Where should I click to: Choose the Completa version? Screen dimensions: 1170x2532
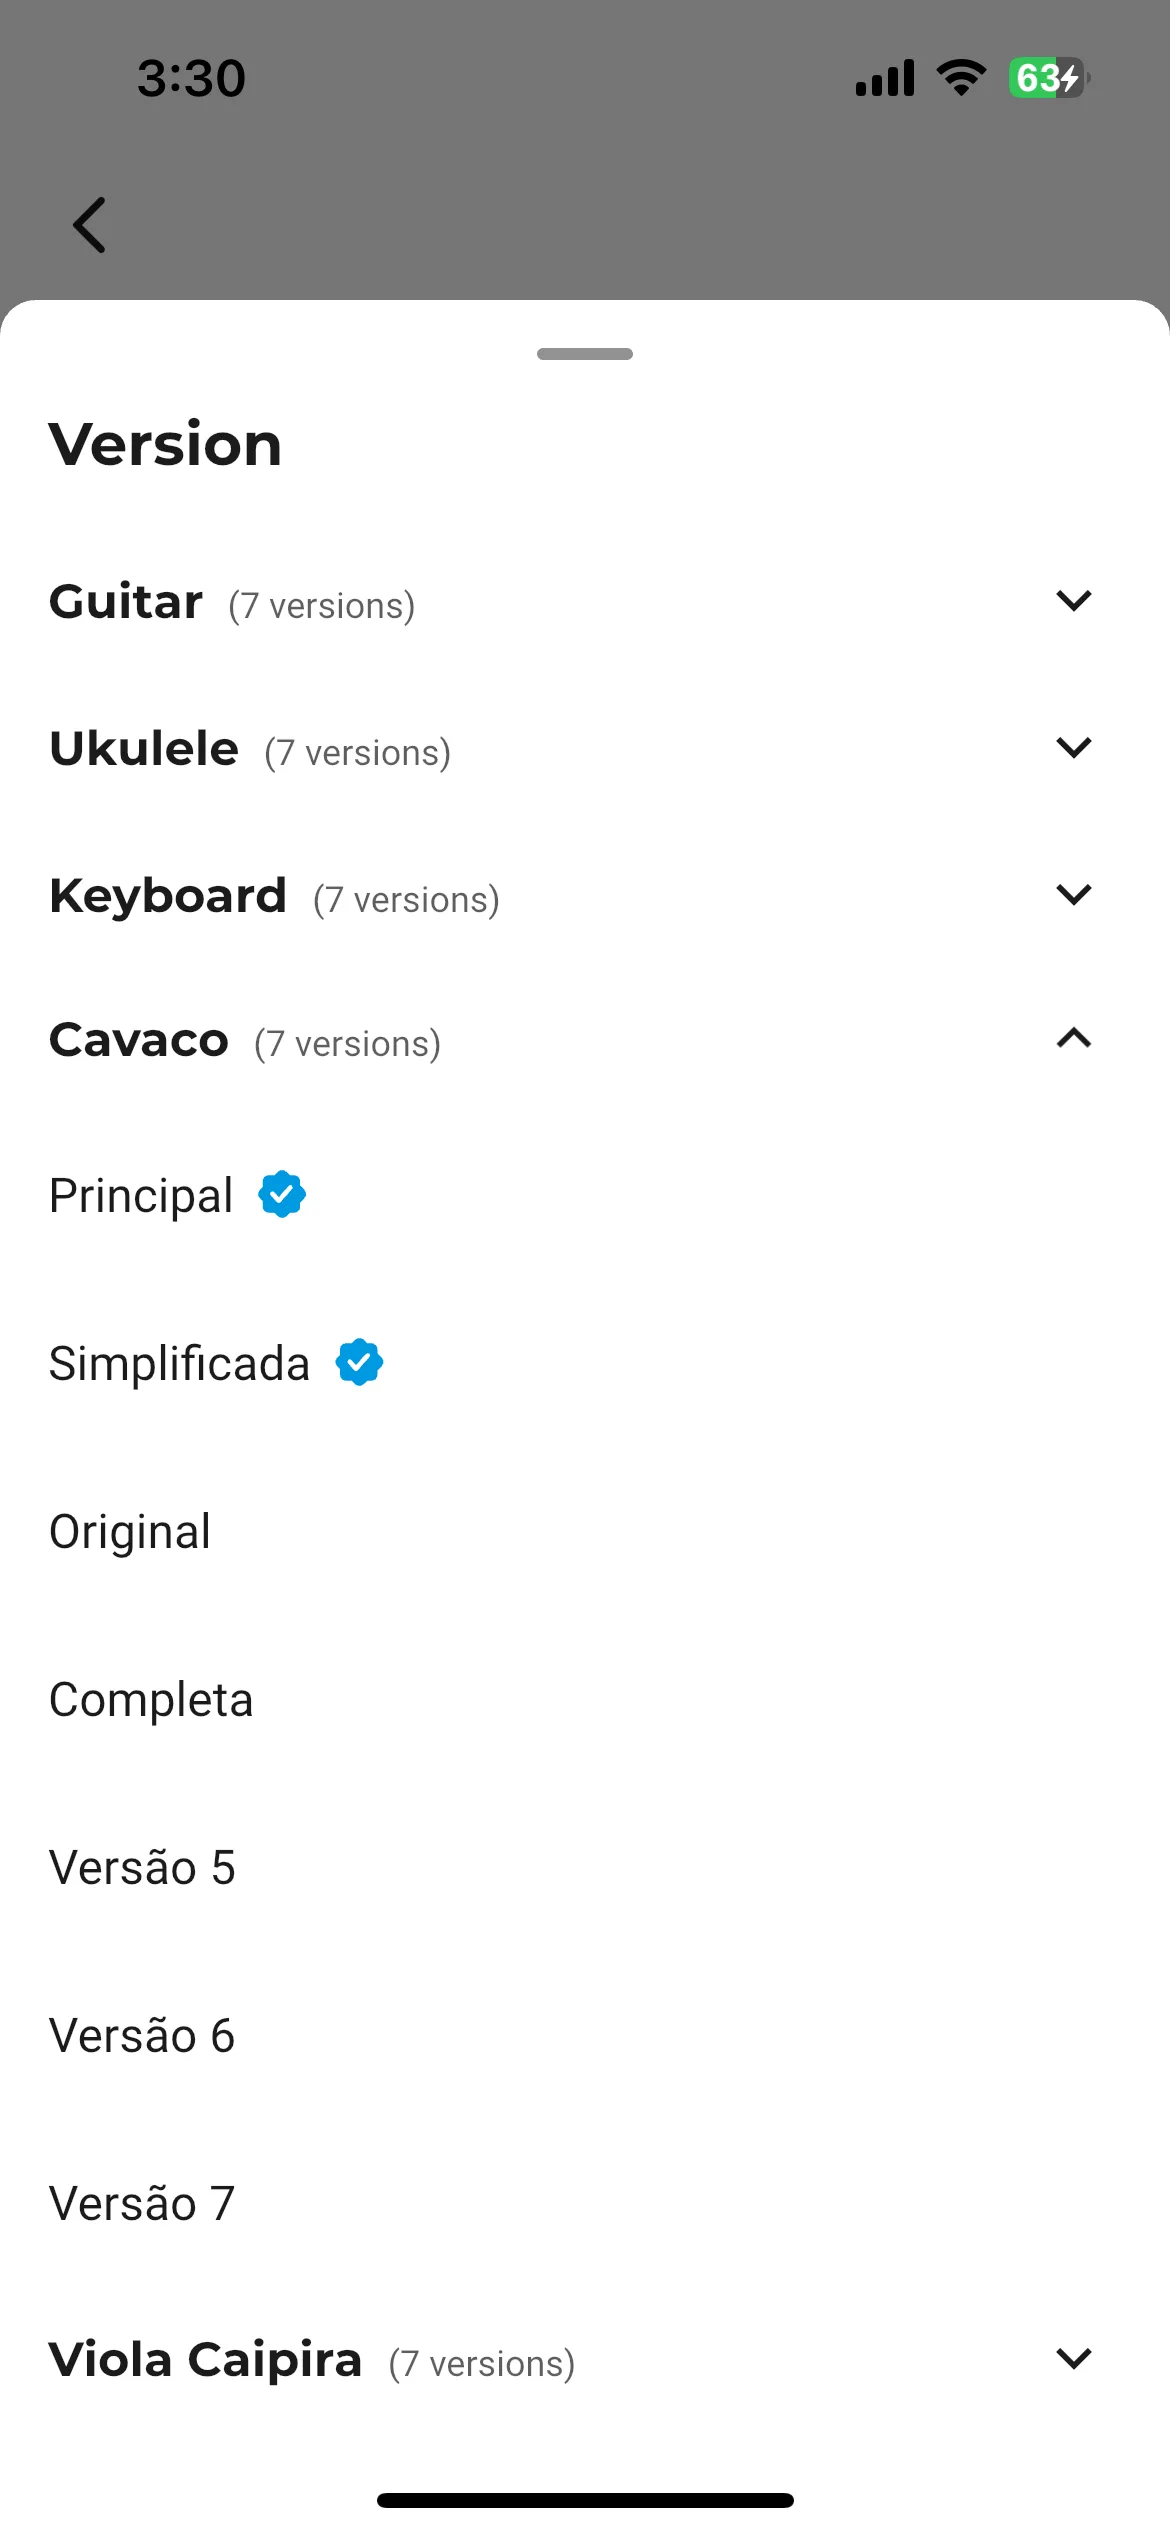click(585, 1699)
